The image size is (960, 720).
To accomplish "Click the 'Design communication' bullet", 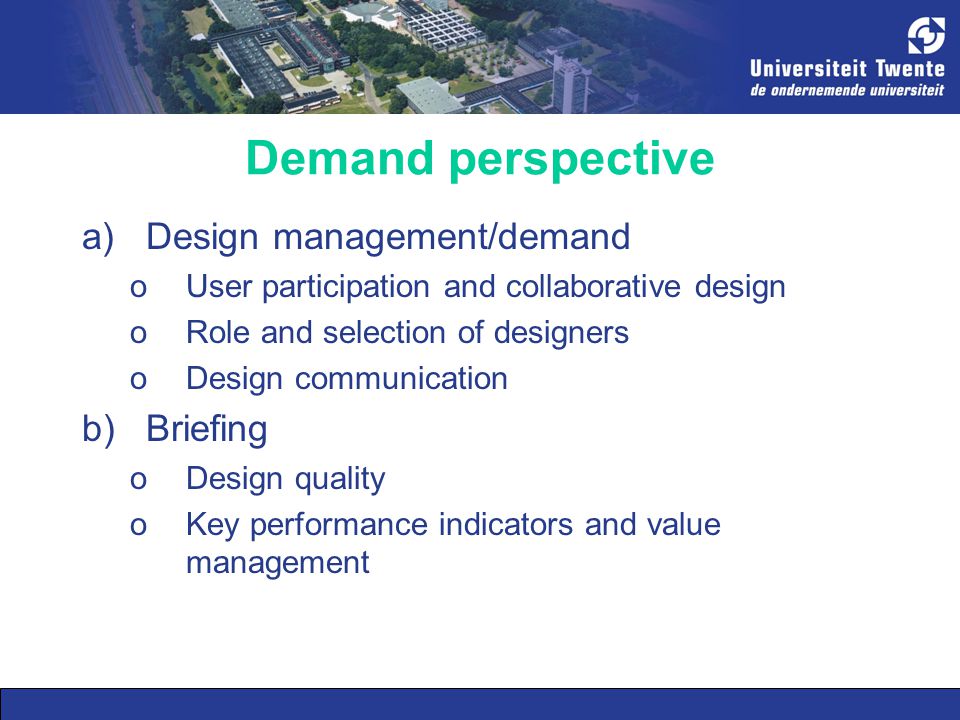I will coord(347,378).
